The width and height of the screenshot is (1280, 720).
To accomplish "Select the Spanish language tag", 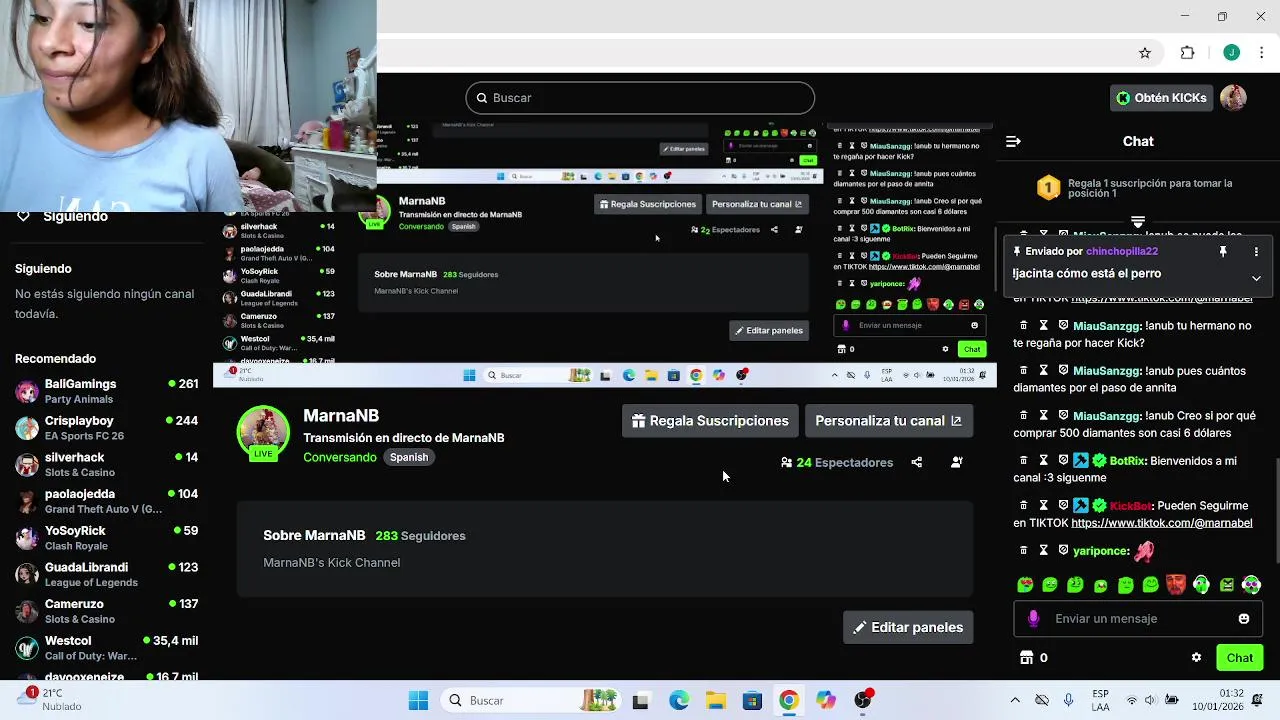I will 409,457.
